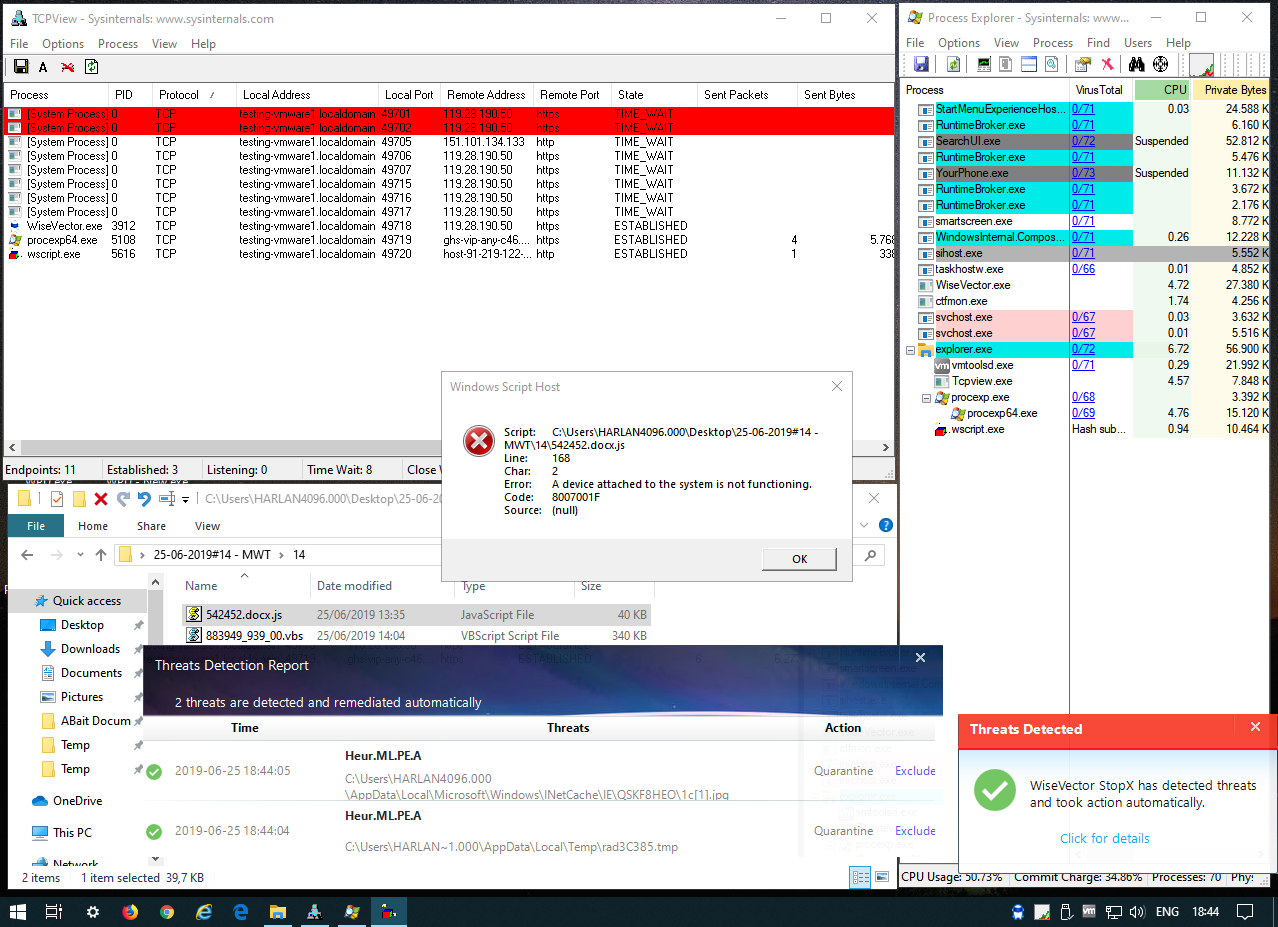The width and height of the screenshot is (1278, 927).
Task: Open Process menu in TCPView
Action: pyautogui.click(x=118, y=44)
